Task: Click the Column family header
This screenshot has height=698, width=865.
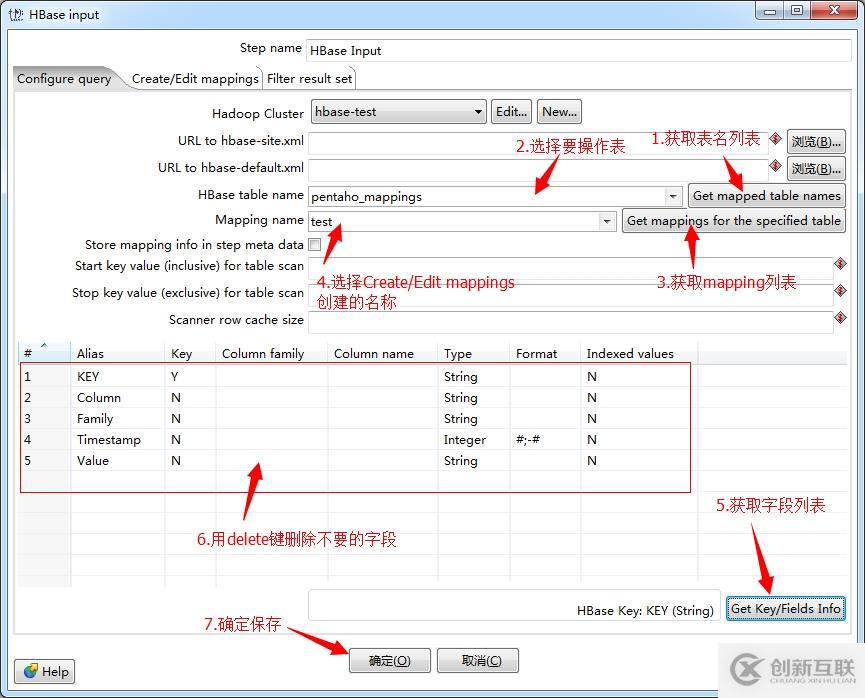Action: point(271,353)
